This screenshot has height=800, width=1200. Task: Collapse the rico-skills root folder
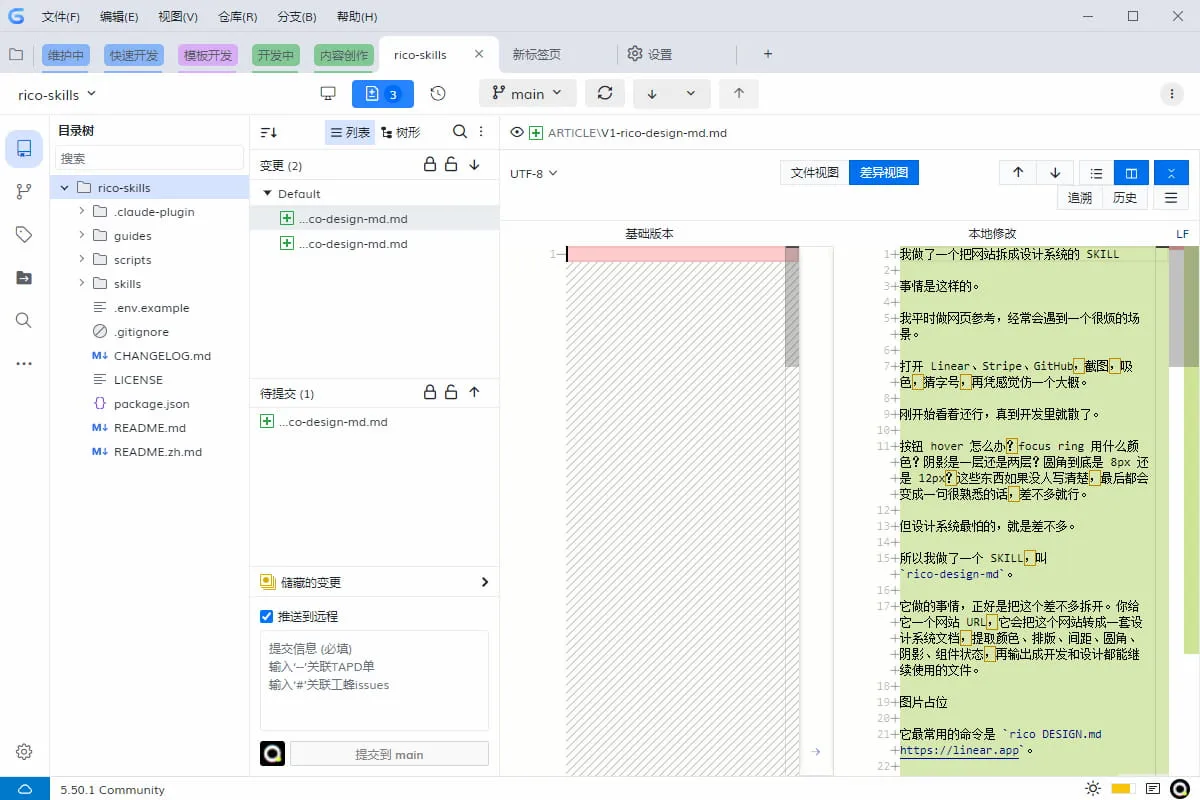pyautogui.click(x=65, y=187)
